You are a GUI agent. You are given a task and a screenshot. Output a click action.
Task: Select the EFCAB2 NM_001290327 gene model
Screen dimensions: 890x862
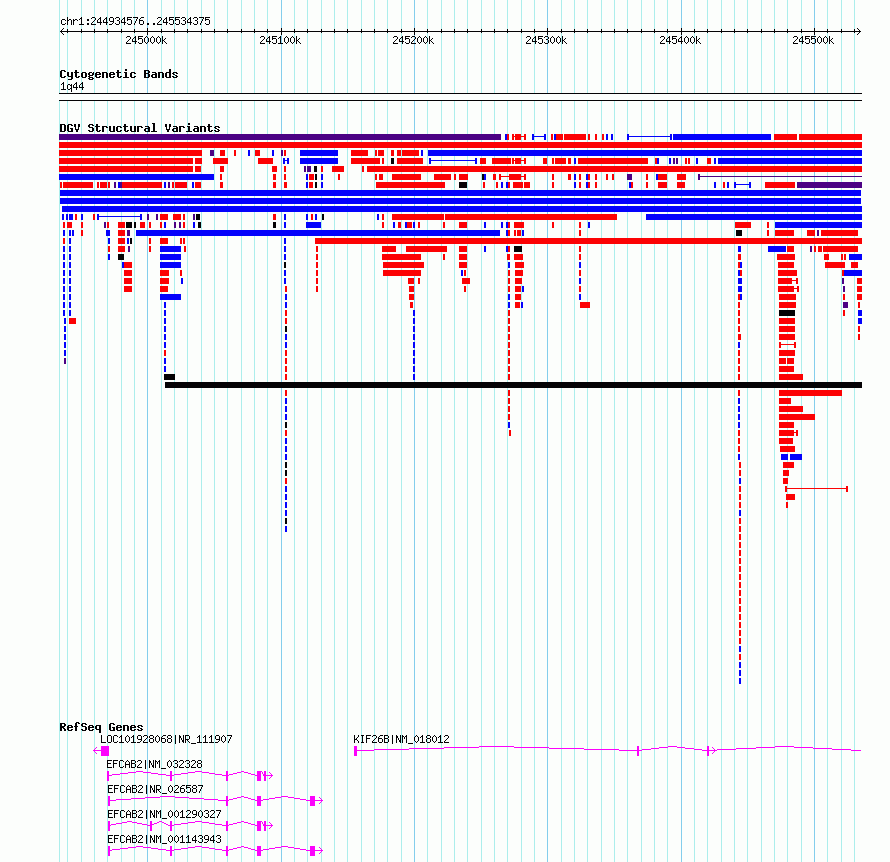click(190, 826)
